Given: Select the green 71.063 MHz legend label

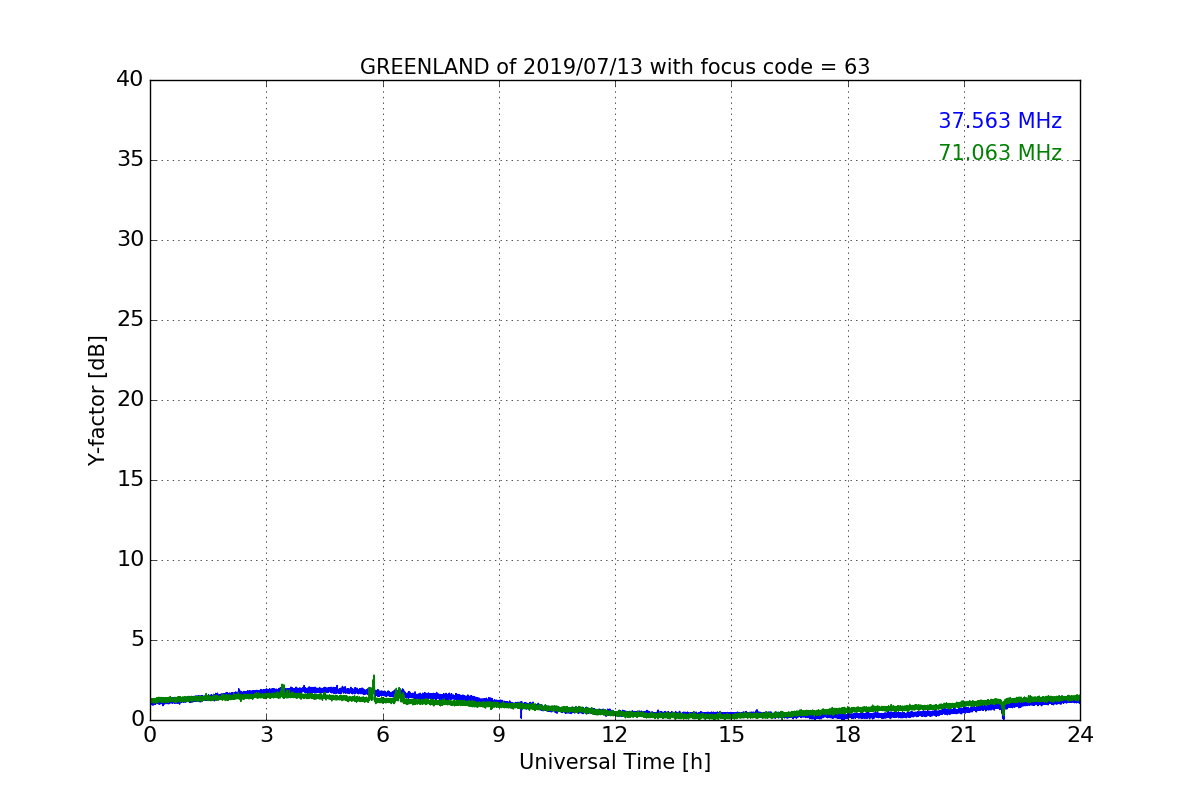Looking at the screenshot, I should tap(1000, 153).
